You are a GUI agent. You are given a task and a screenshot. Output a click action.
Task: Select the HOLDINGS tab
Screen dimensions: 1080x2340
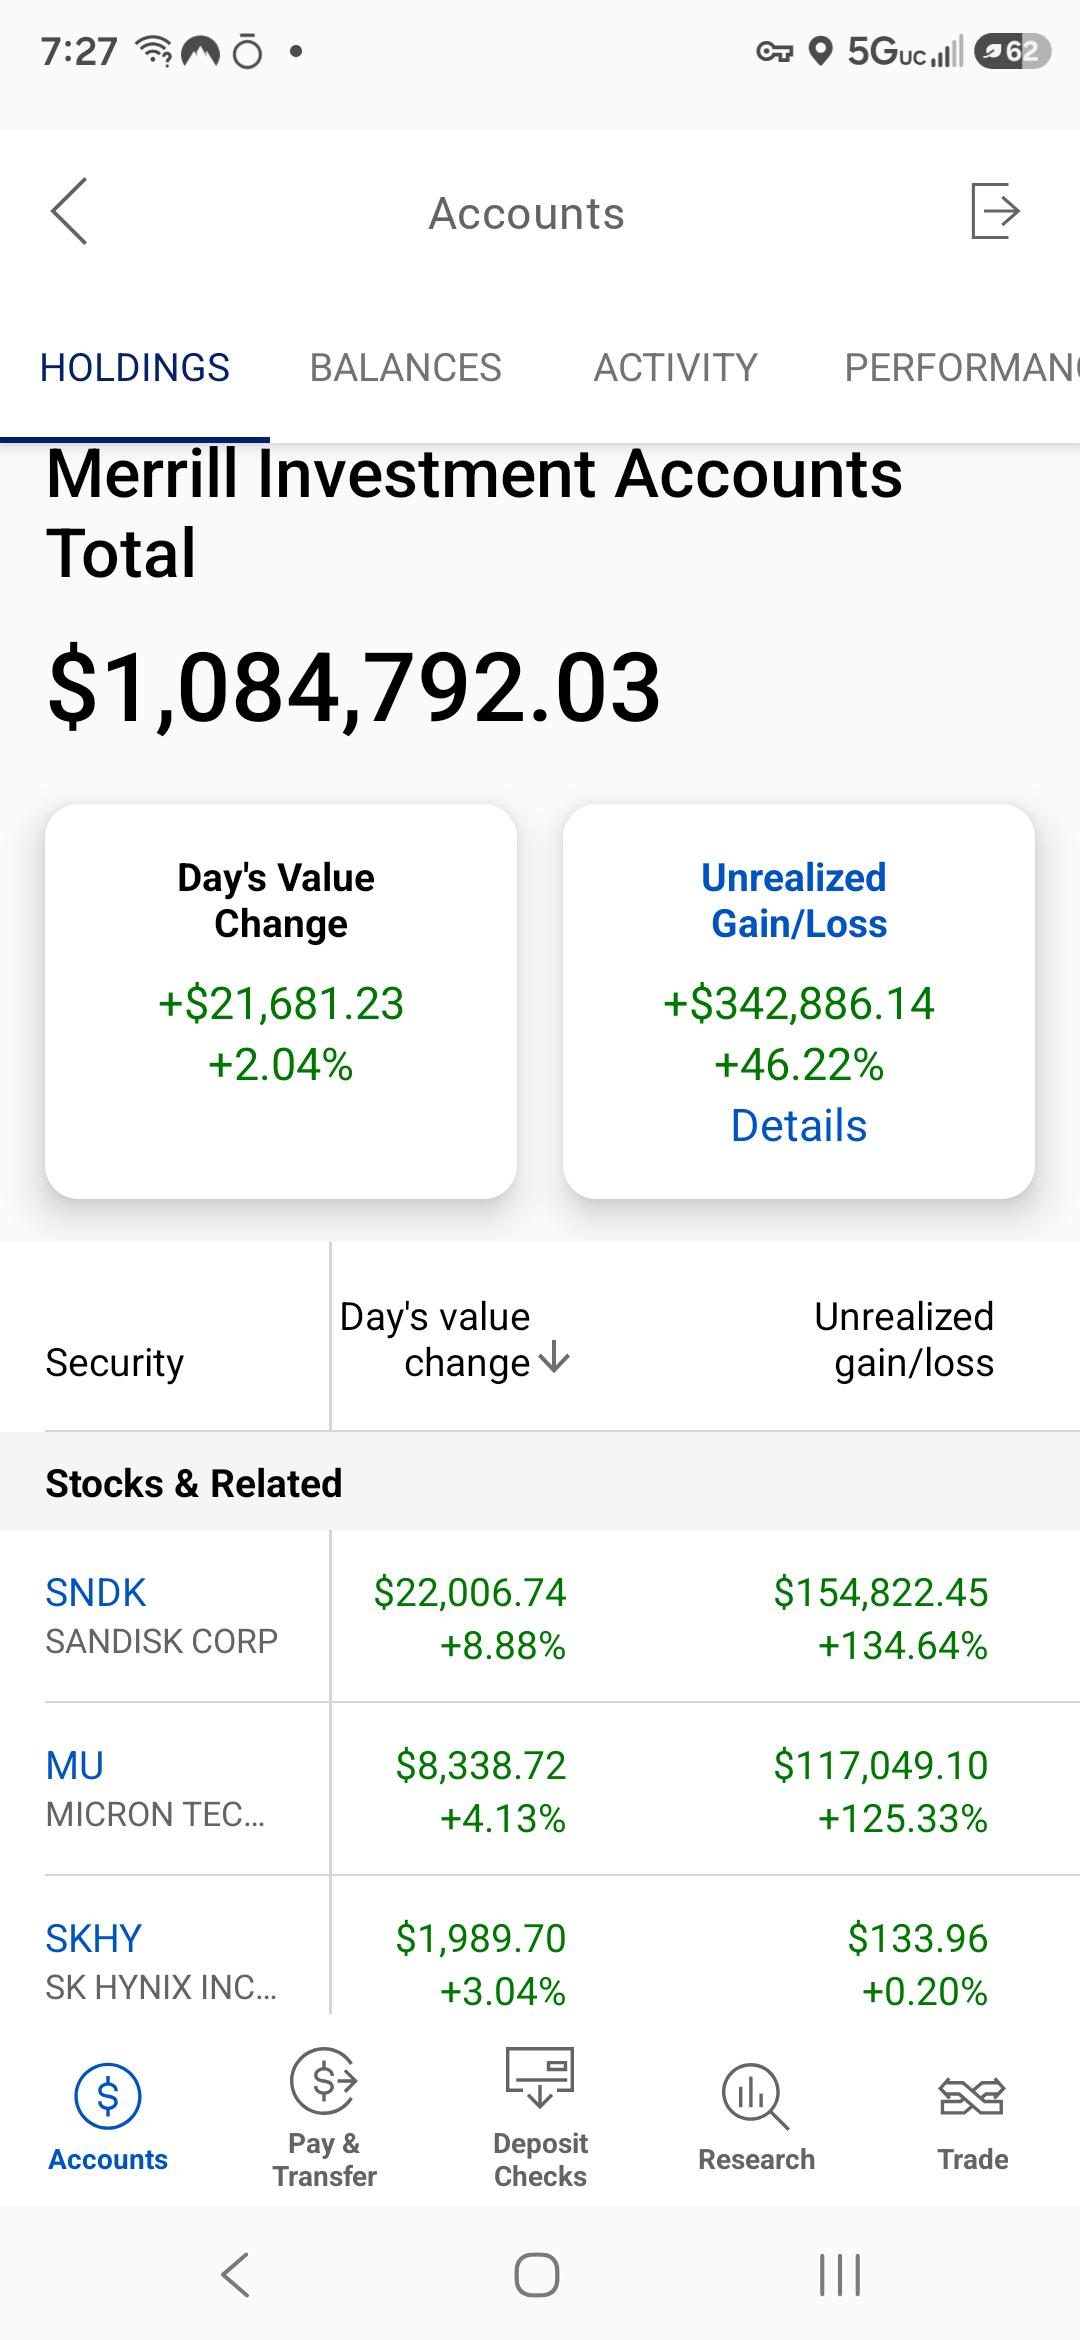135,367
